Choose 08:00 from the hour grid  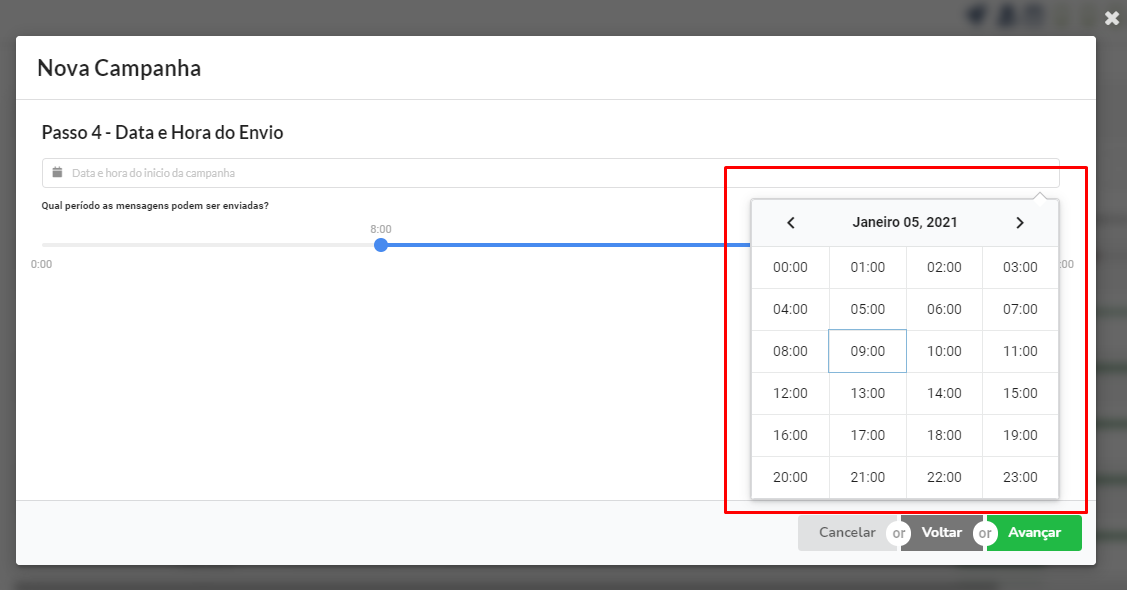pos(790,351)
